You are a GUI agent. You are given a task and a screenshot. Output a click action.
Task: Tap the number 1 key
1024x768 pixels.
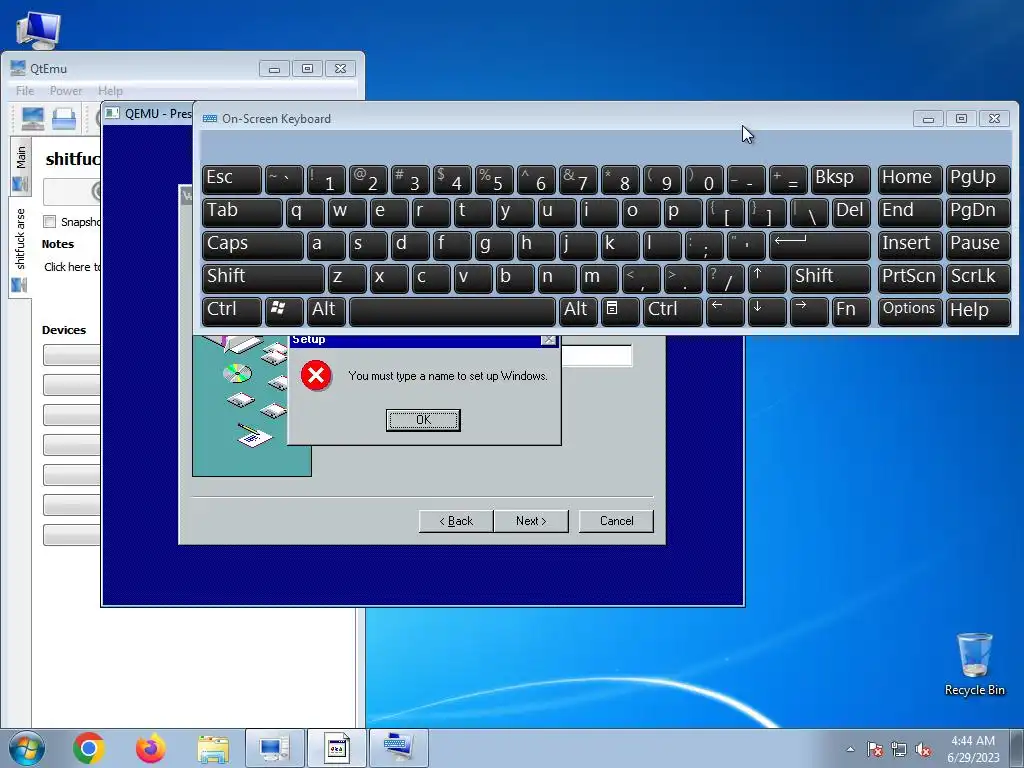327,179
